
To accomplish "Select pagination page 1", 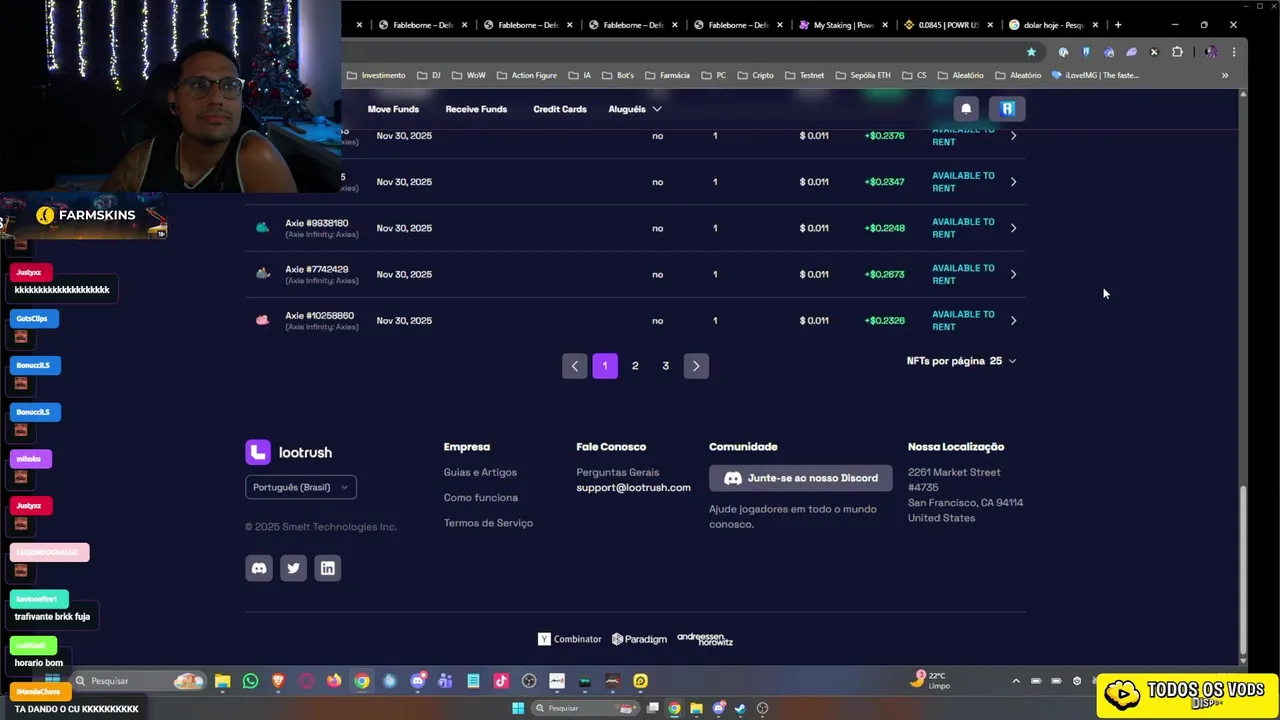I will (605, 366).
